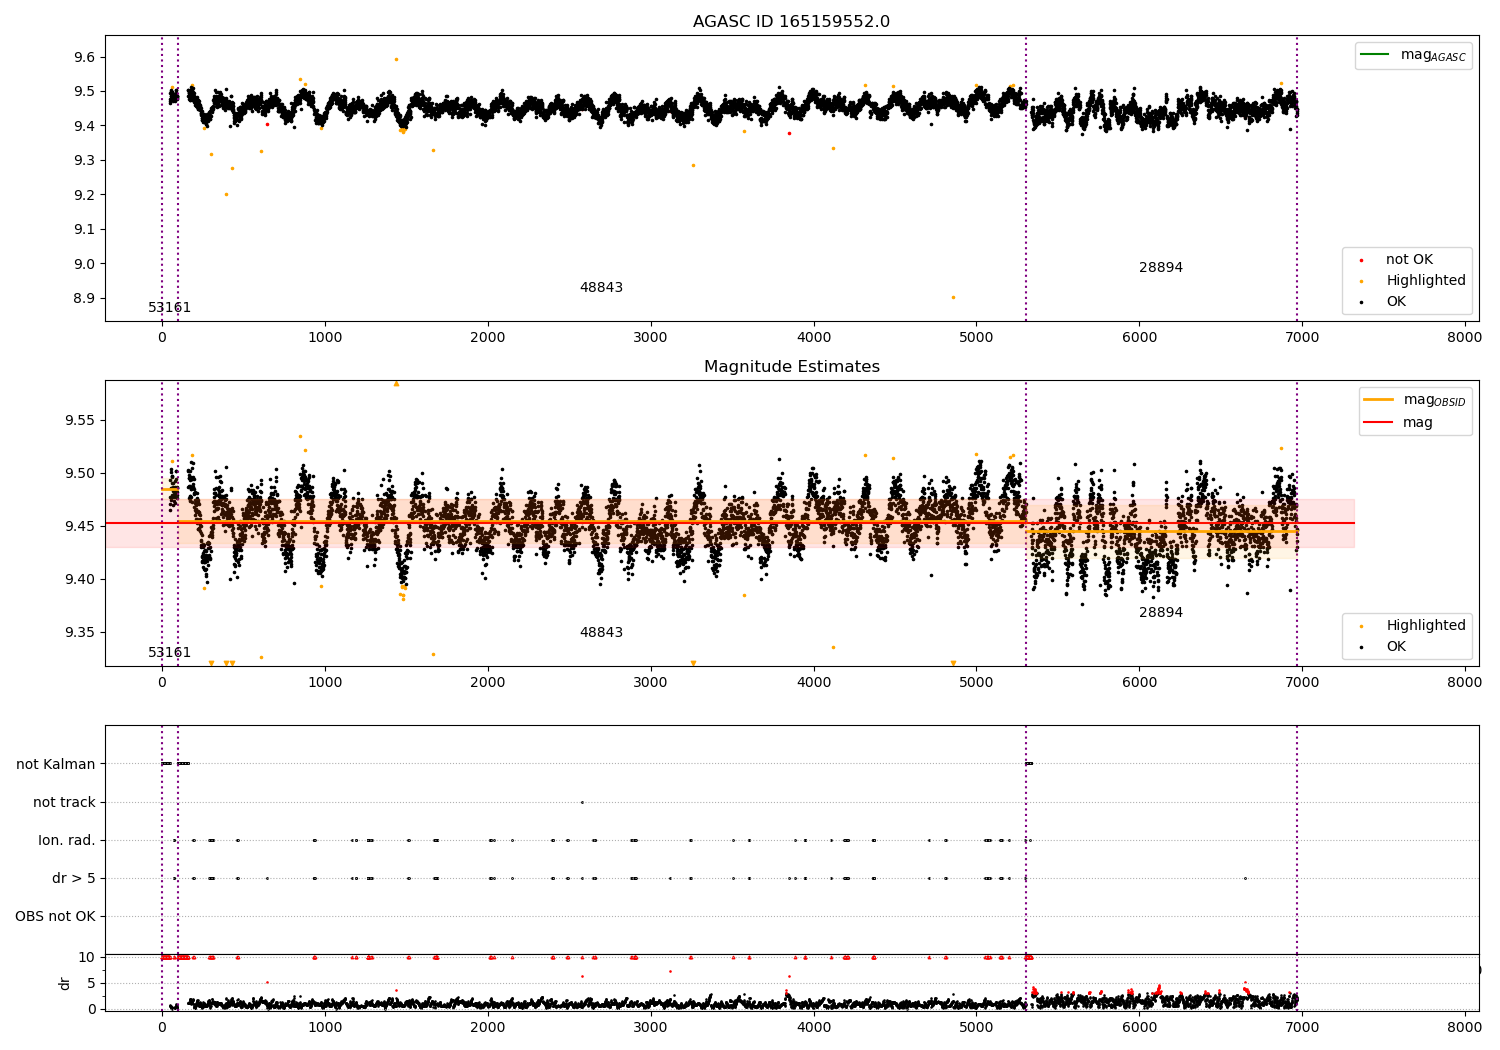Screen dimensions: 1500x1050
Task: Click the 9.0 y-tick in the top plot
Action: [x=83, y=264]
